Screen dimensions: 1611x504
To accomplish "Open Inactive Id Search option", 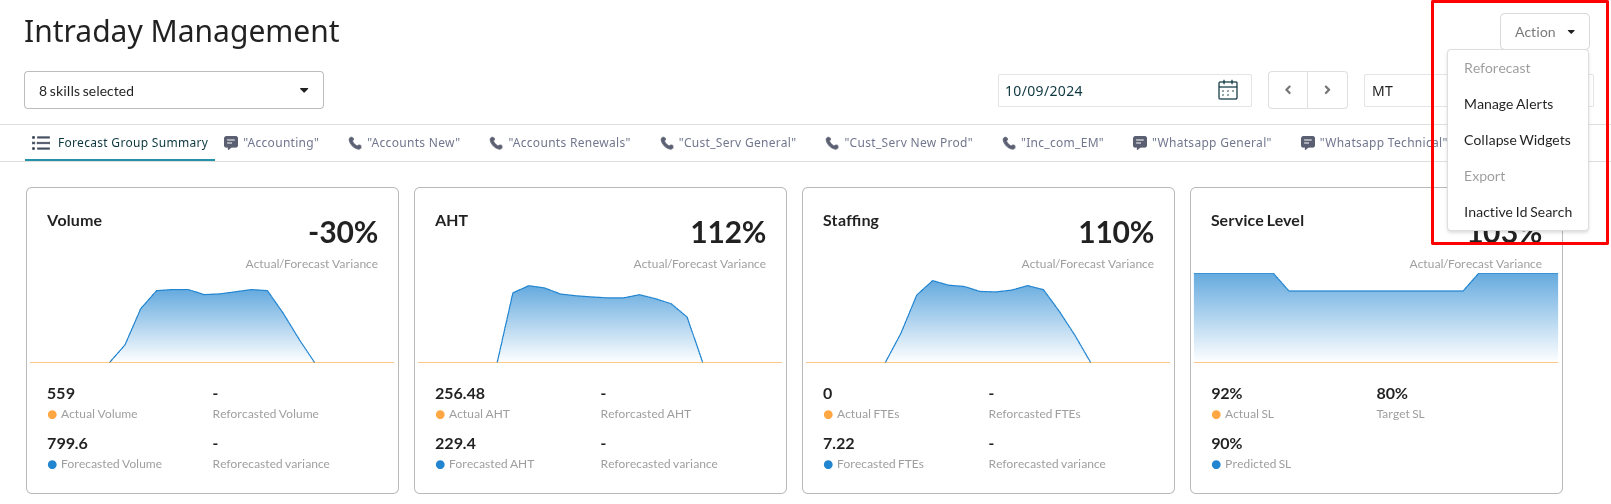I will (x=1518, y=212).
